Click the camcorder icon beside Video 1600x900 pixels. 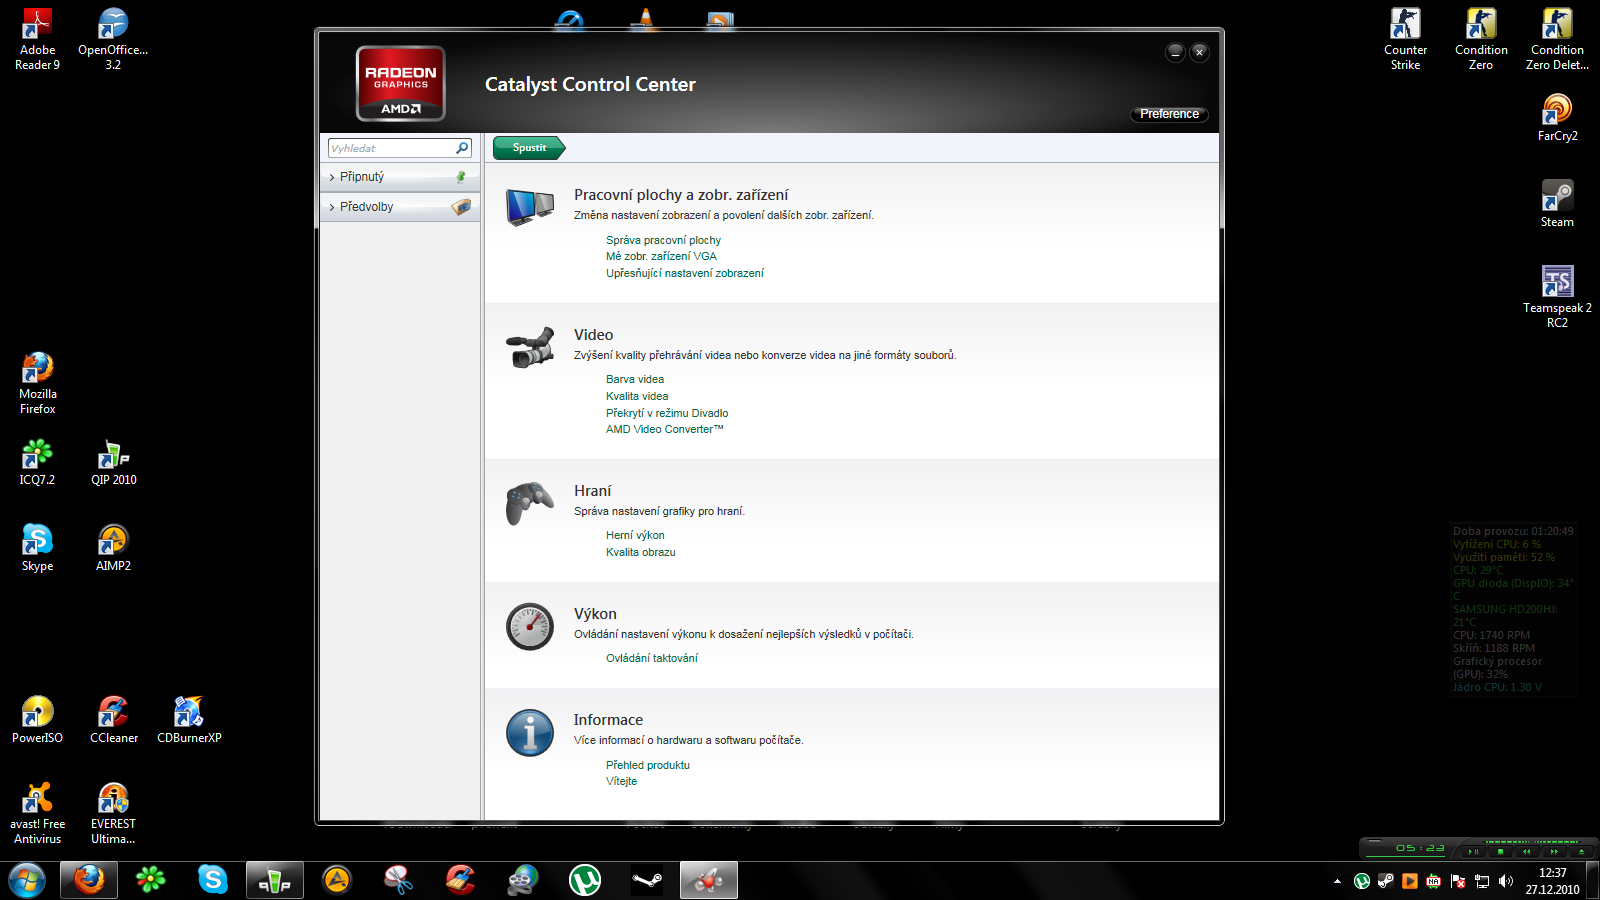(x=530, y=348)
